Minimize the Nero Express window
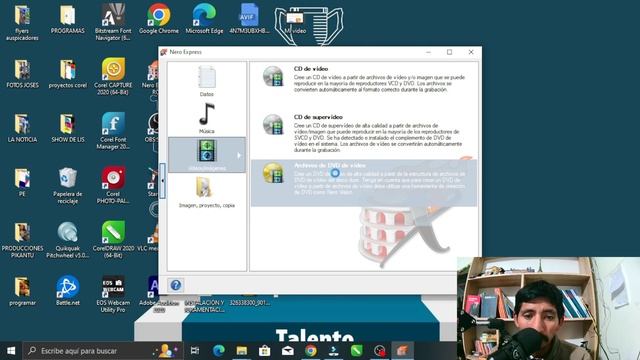The height and width of the screenshot is (360, 640). (x=428, y=52)
